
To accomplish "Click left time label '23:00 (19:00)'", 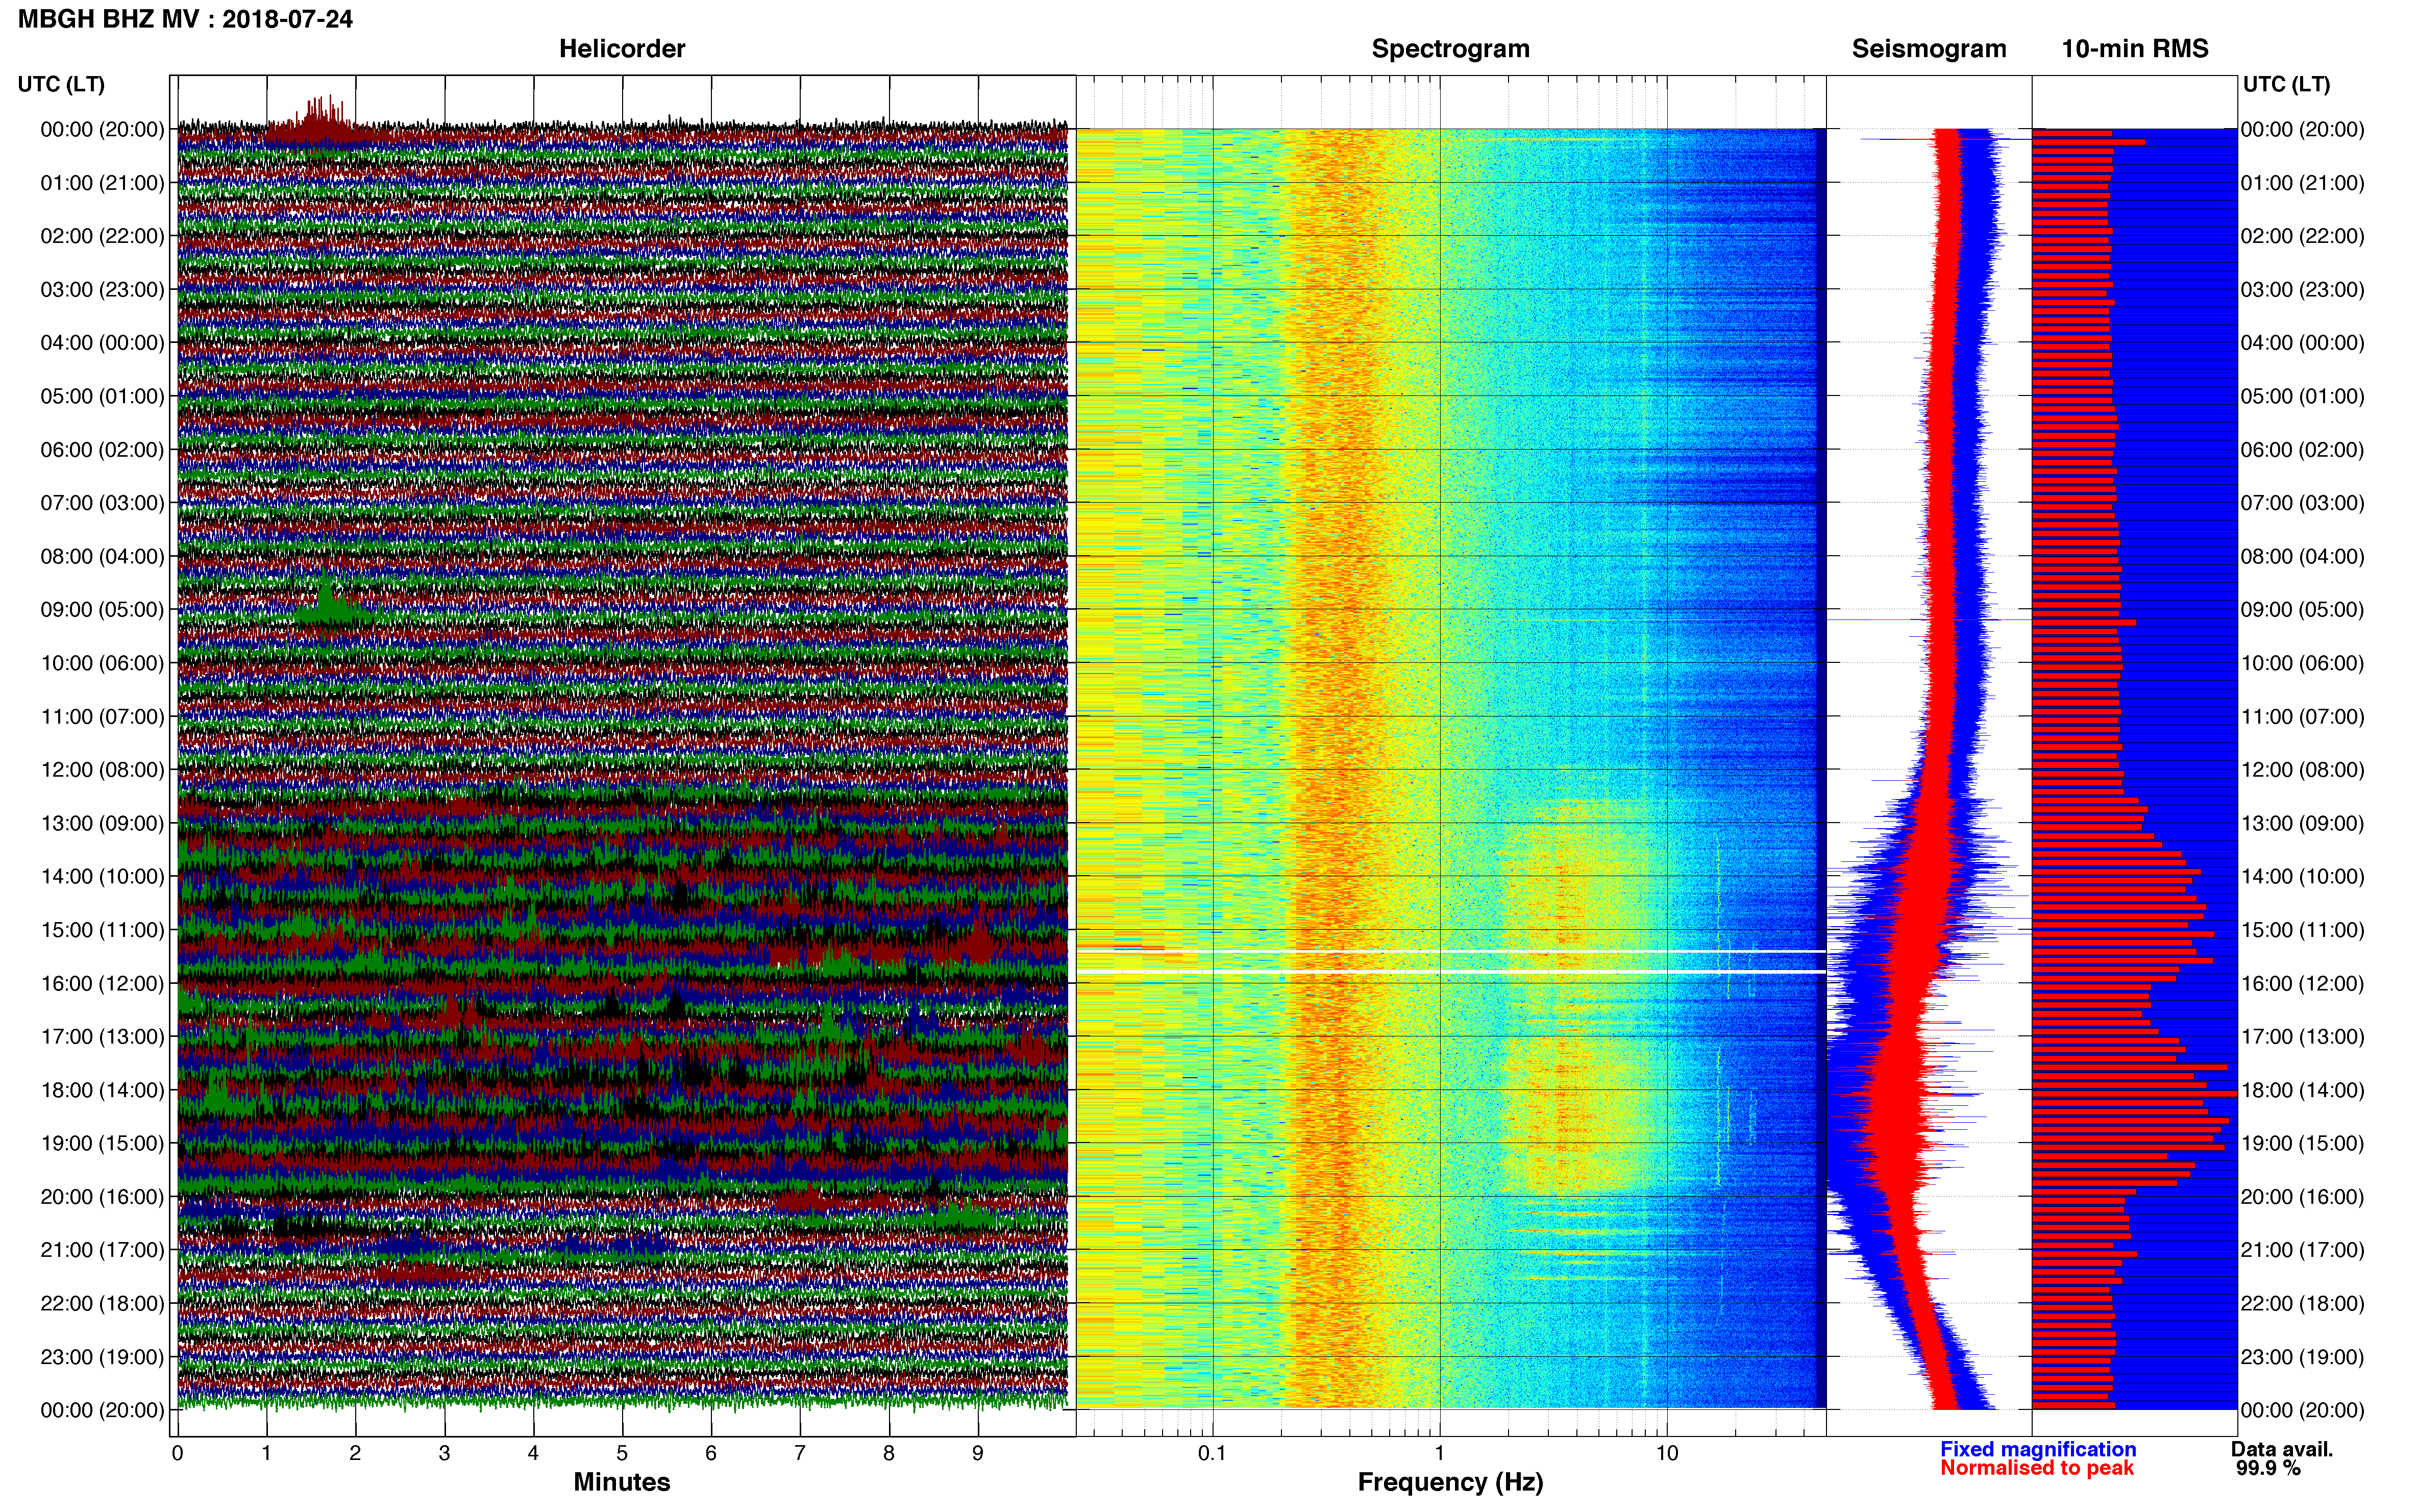I will coord(102,1357).
